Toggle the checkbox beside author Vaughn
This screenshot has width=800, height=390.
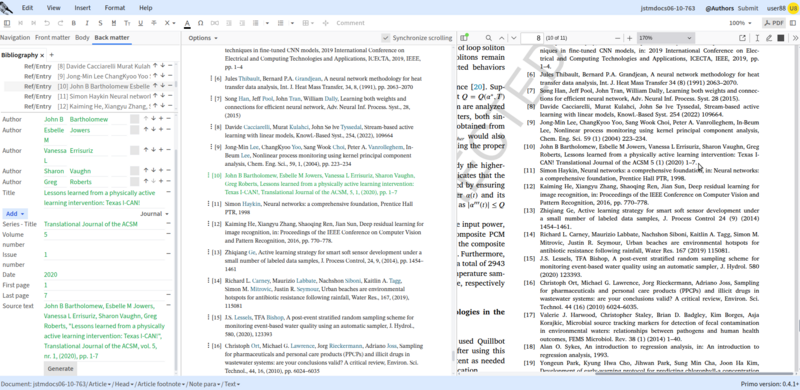134,170
